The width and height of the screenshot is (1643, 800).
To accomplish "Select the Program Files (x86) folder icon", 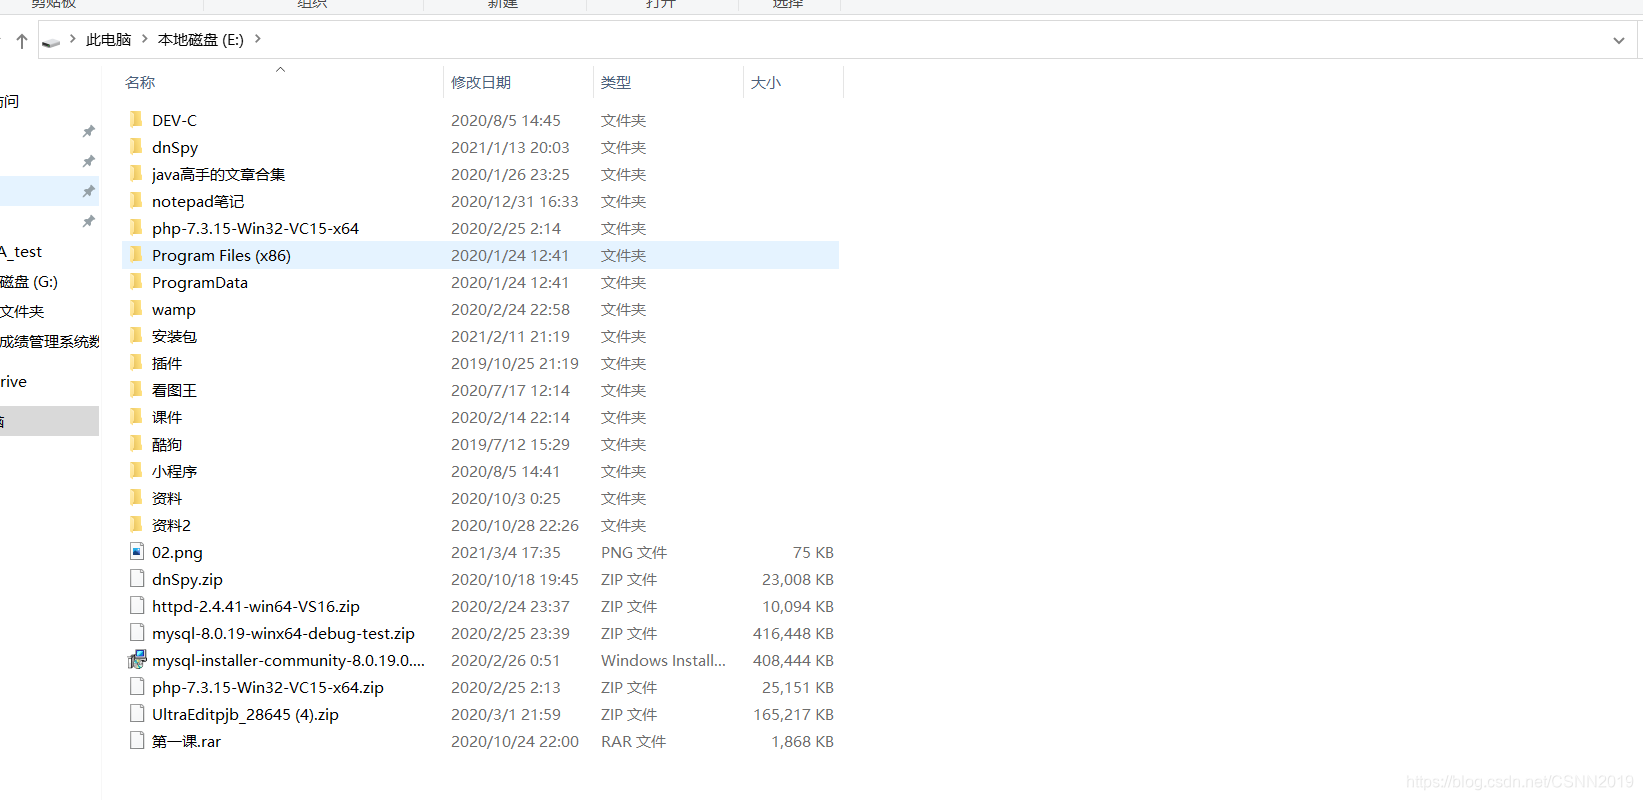I will click(137, 255).
